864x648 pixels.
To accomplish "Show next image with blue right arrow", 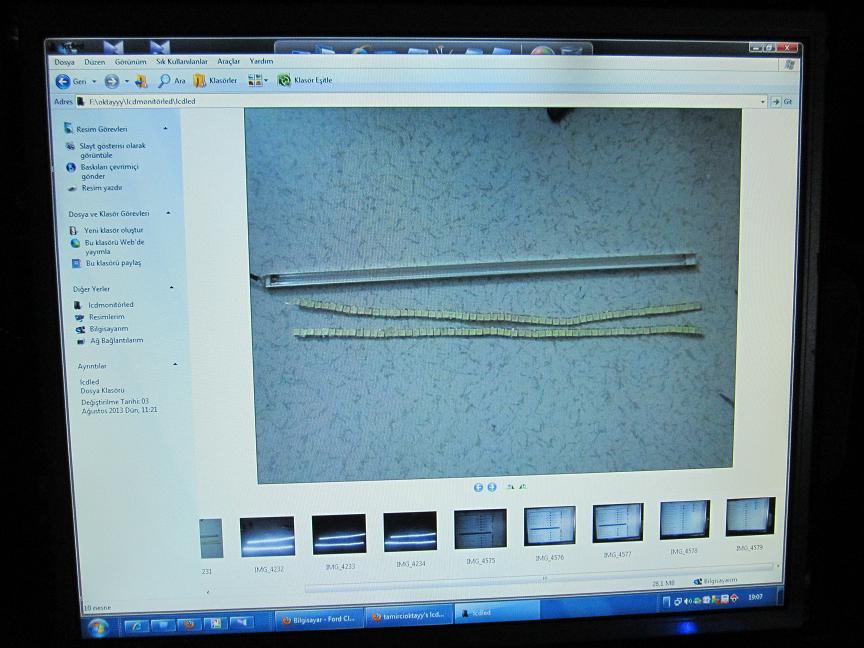I will pyautogui.click(x=492, y=487).
